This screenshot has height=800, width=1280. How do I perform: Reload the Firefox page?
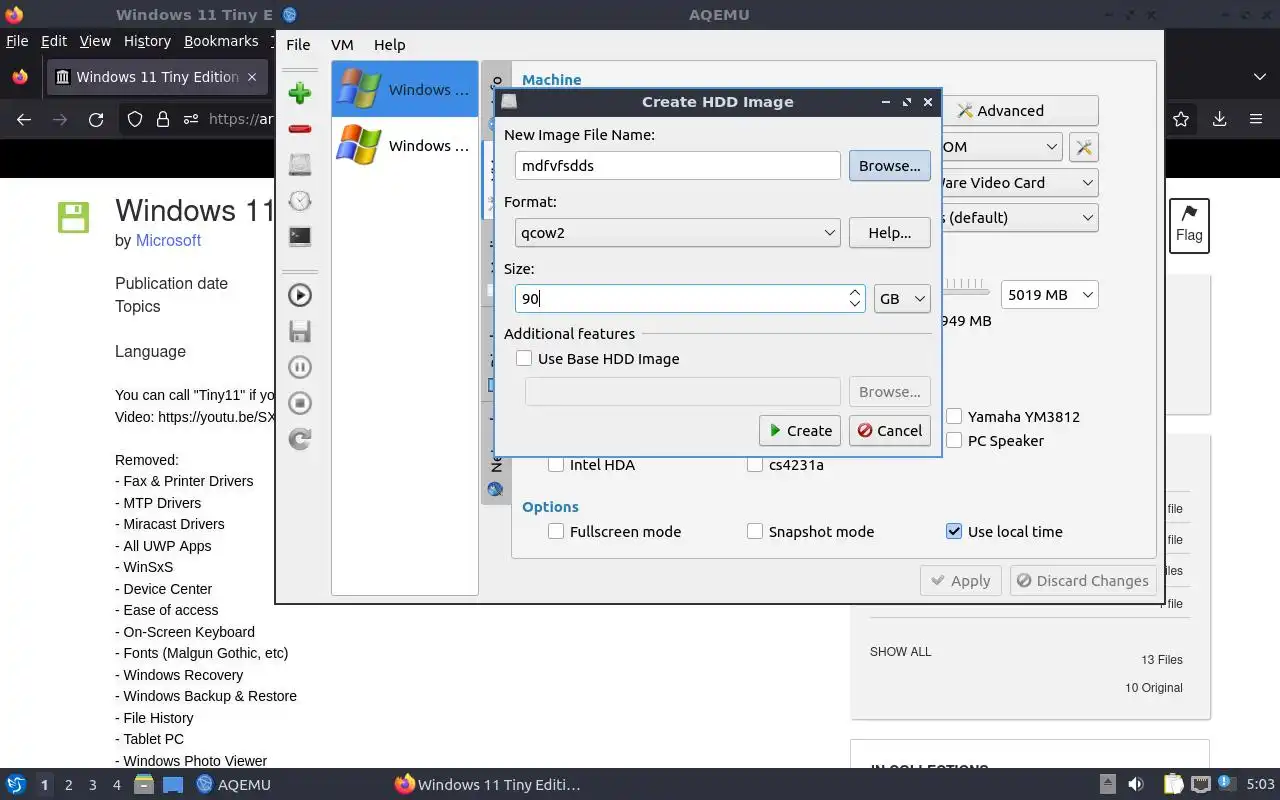click(x=96, y=119)
